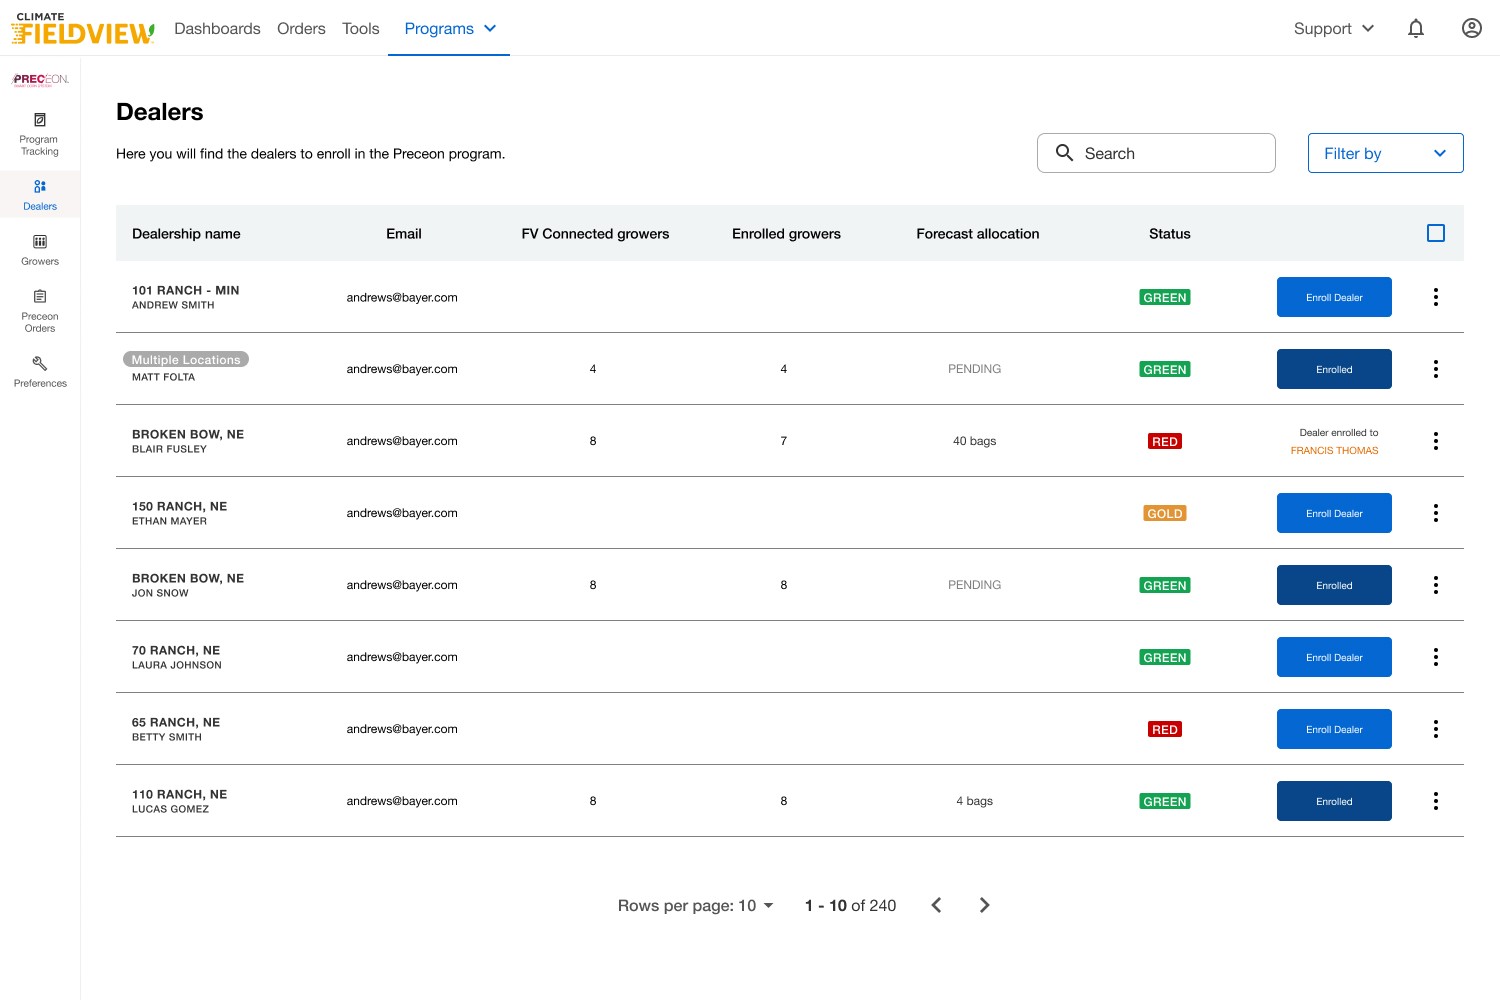Enroll Dealer for 65 RANCH, NE
The height and width of the screenshot is (1000, 1500).
(1334, 729)
